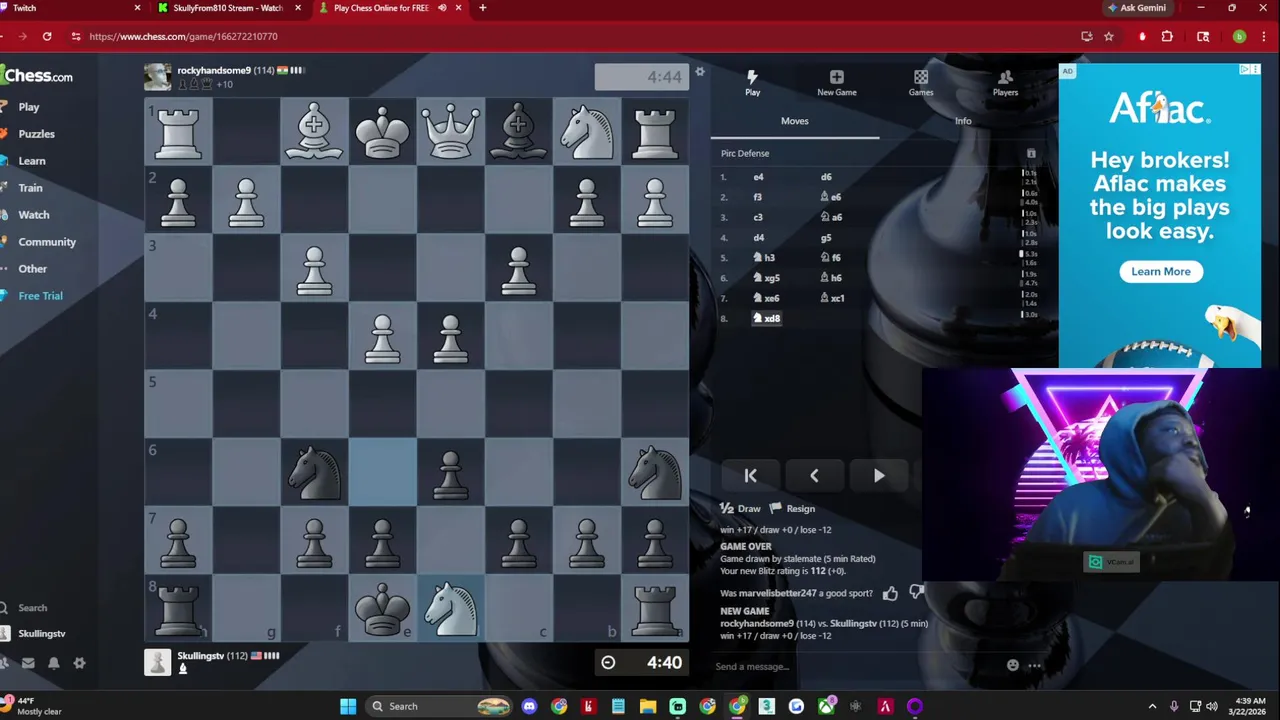Click the Pirc Defense opening name
This screenshot has width=1280, height=720.
745,153
